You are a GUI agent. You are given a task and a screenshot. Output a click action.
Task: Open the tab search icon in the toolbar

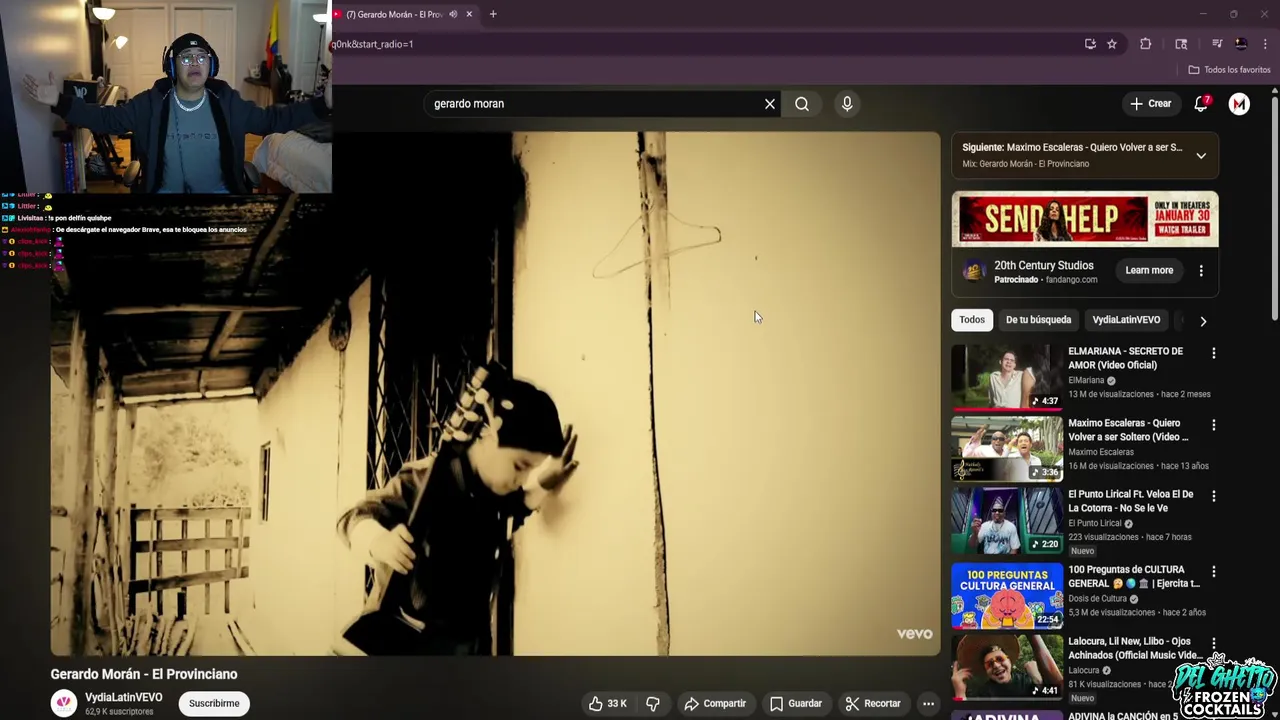click(1181, 44)
